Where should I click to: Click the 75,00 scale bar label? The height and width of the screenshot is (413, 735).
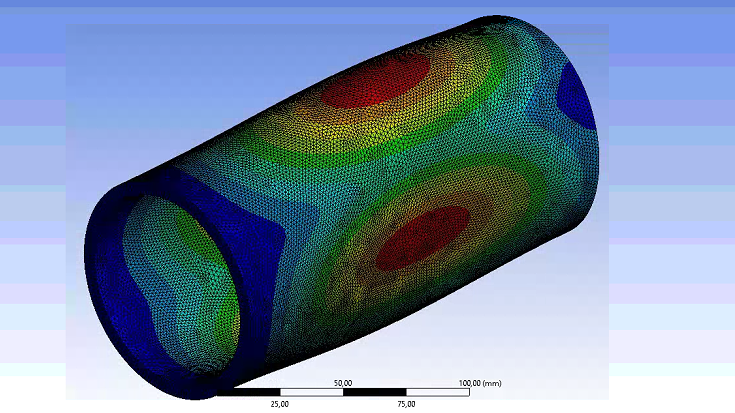406,404
